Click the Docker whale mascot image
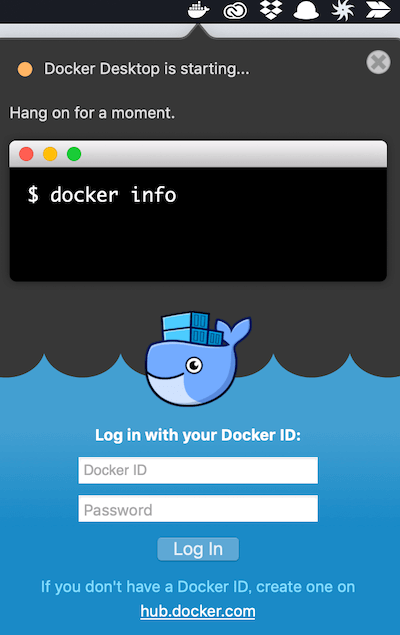Image resolution: width=400 pixels, height=635 pixels. 198,358
